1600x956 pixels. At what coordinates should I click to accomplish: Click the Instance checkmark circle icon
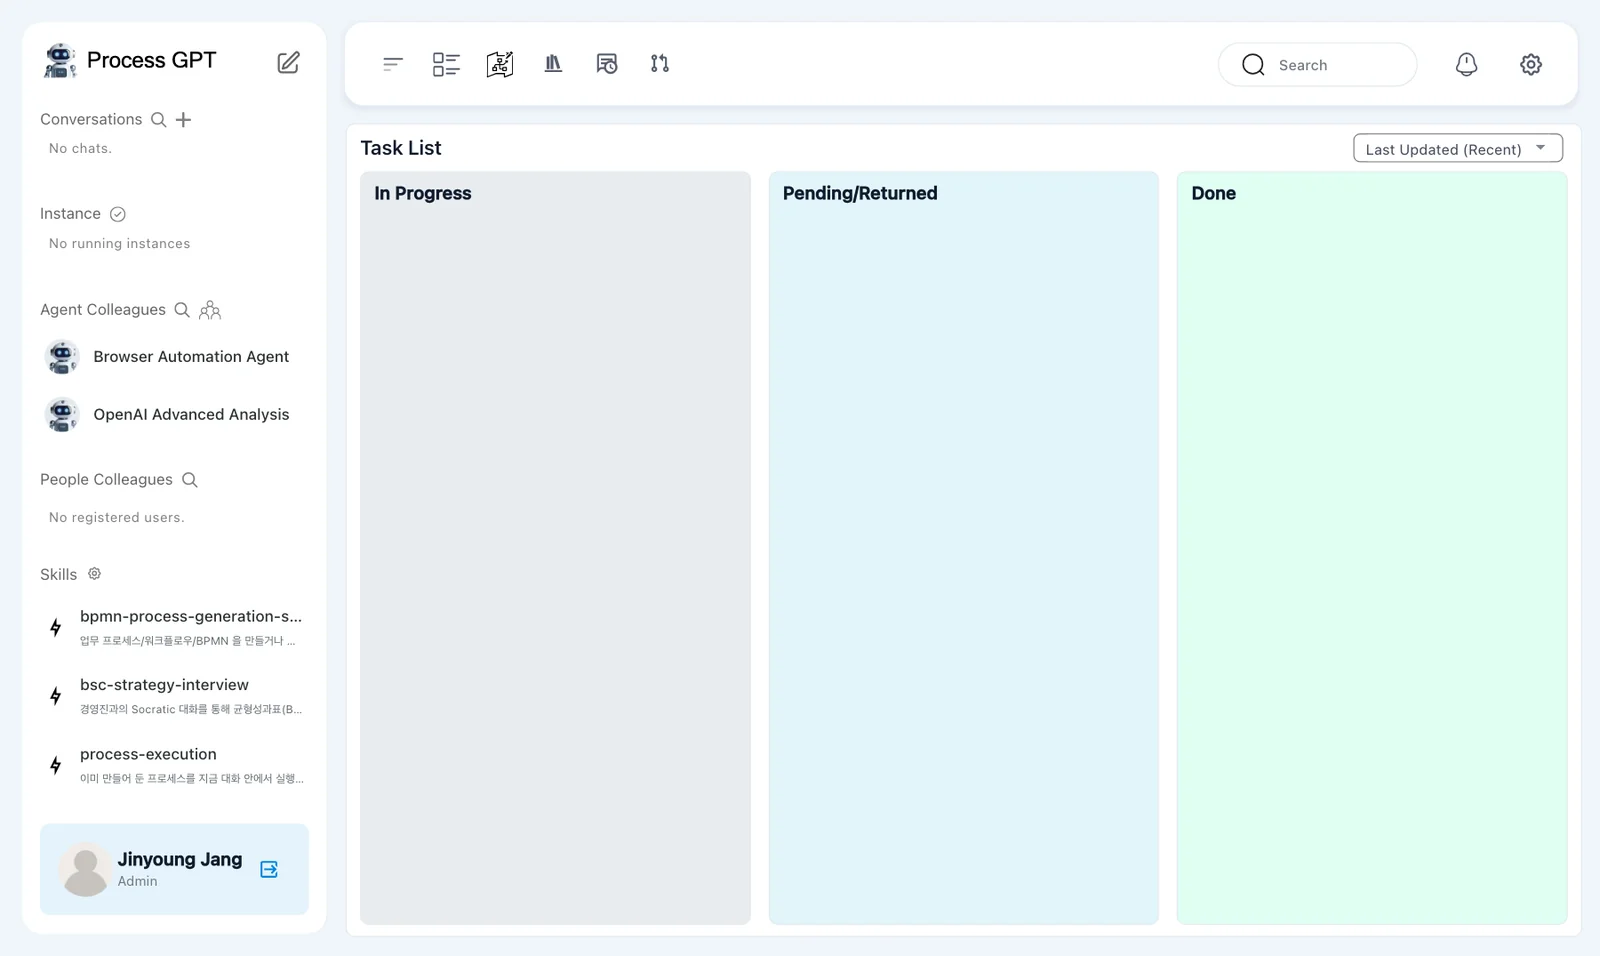click(x=118, y=214)
